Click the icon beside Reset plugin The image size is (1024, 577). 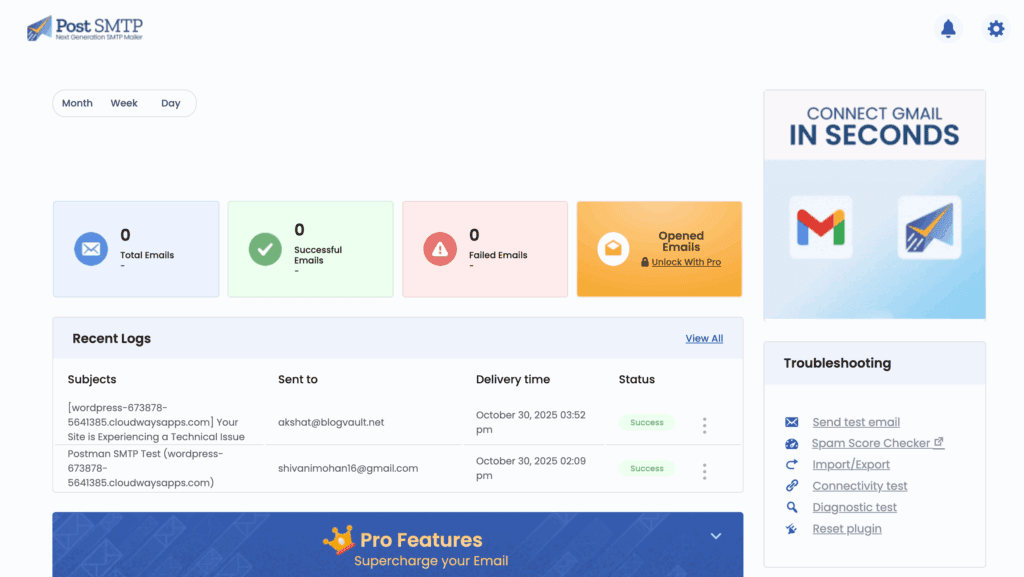[x=792, y=529]
